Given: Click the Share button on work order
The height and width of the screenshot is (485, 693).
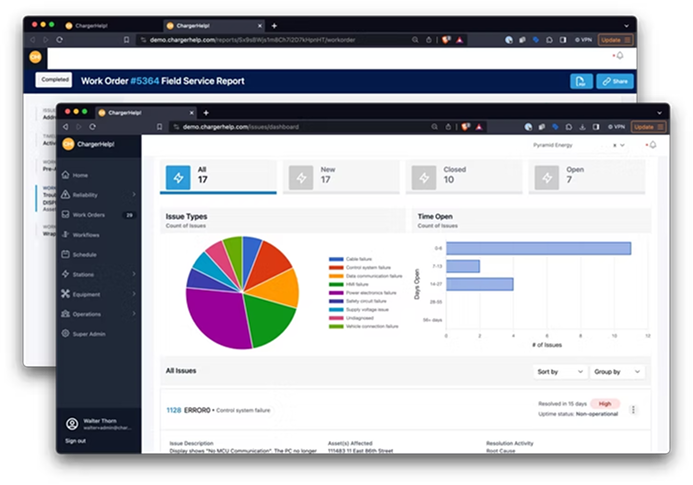Looking at the screenshot, I should pos(614,81).
